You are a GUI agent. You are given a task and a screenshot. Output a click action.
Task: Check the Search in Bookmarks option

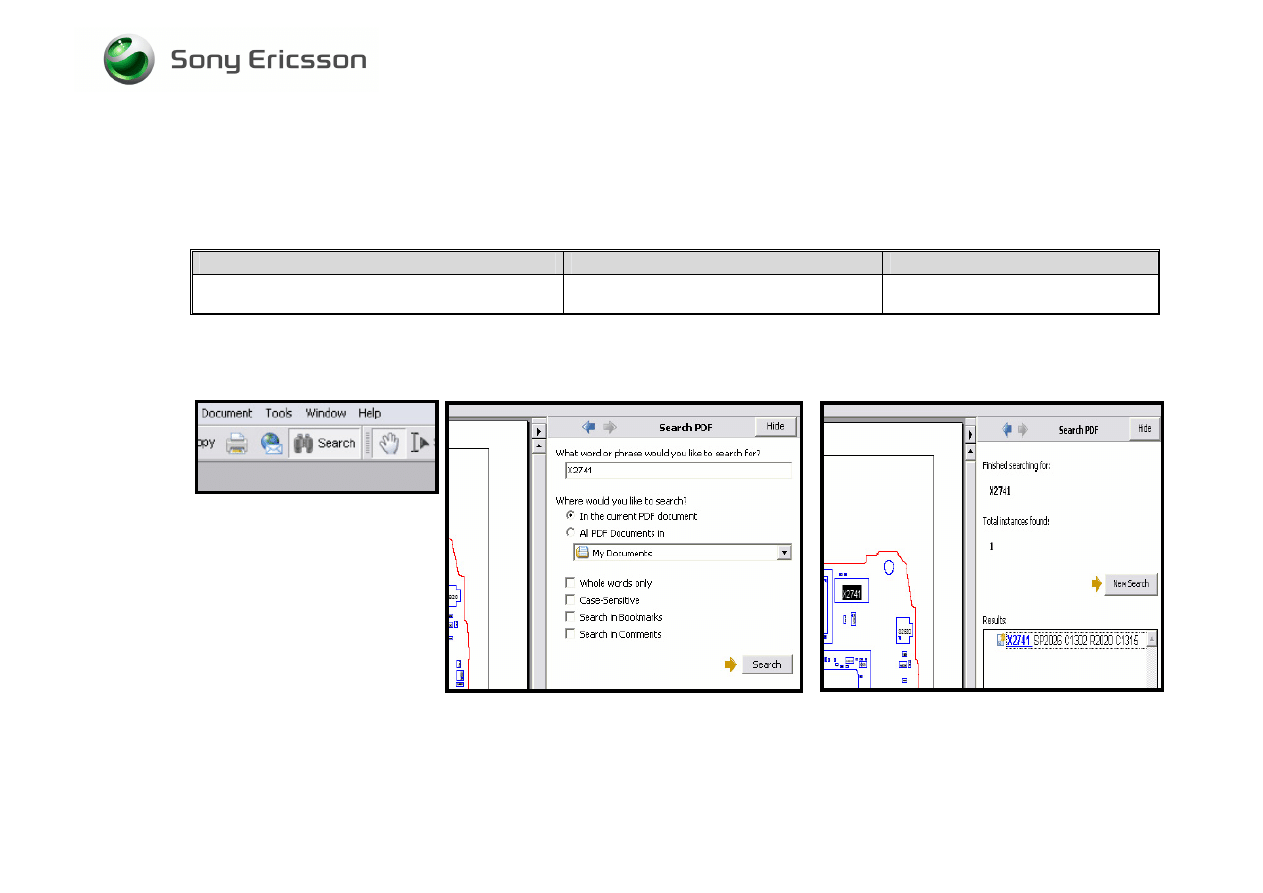click(x=570, y=617)
